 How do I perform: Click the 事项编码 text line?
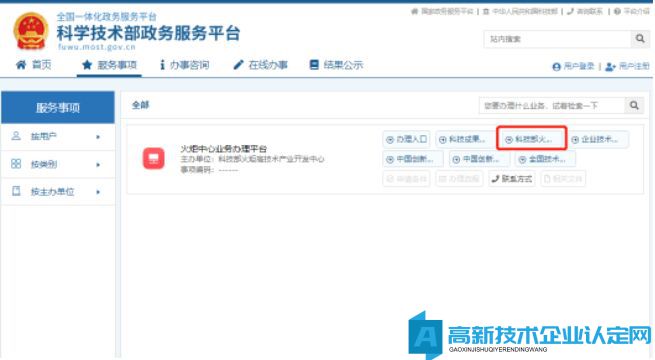click(x=209, y=170)
